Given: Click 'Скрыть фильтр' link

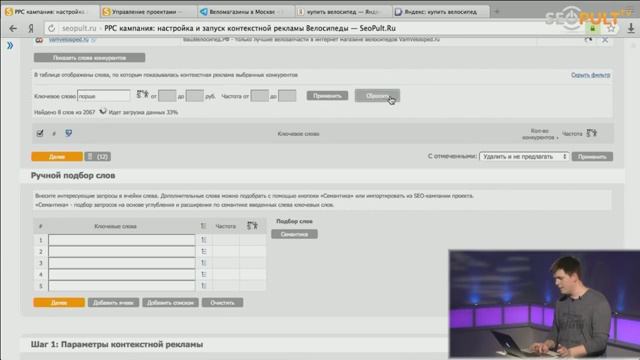Looking at the screenshot, I should tap(591, 75).
